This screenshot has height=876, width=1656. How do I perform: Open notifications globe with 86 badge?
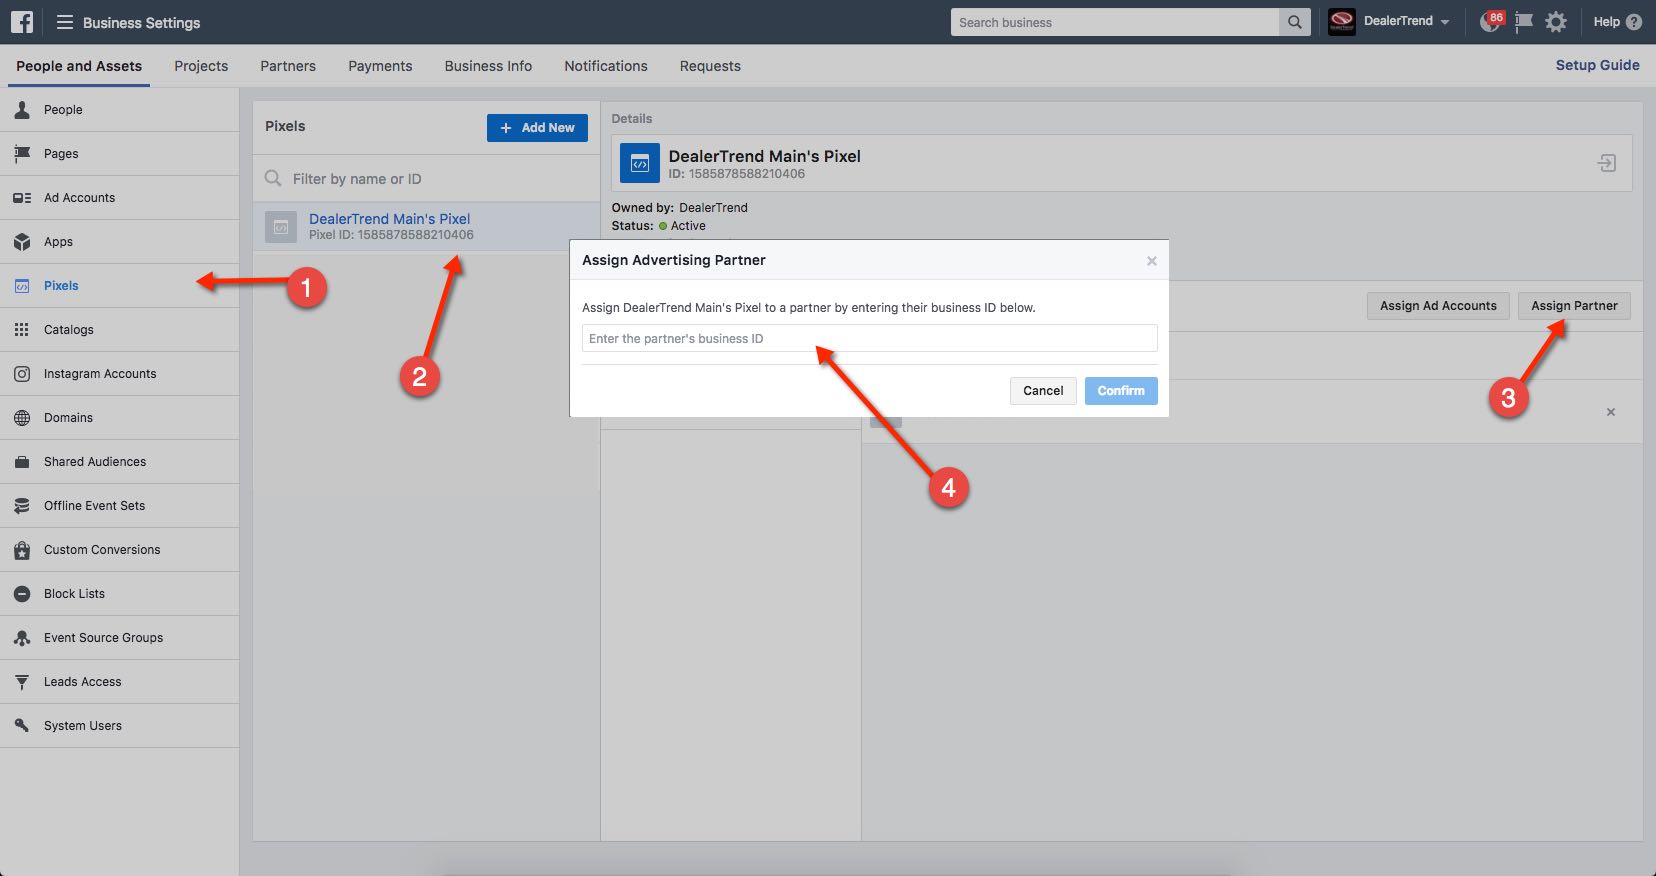pyautogui.click(x=1491, y=22)
